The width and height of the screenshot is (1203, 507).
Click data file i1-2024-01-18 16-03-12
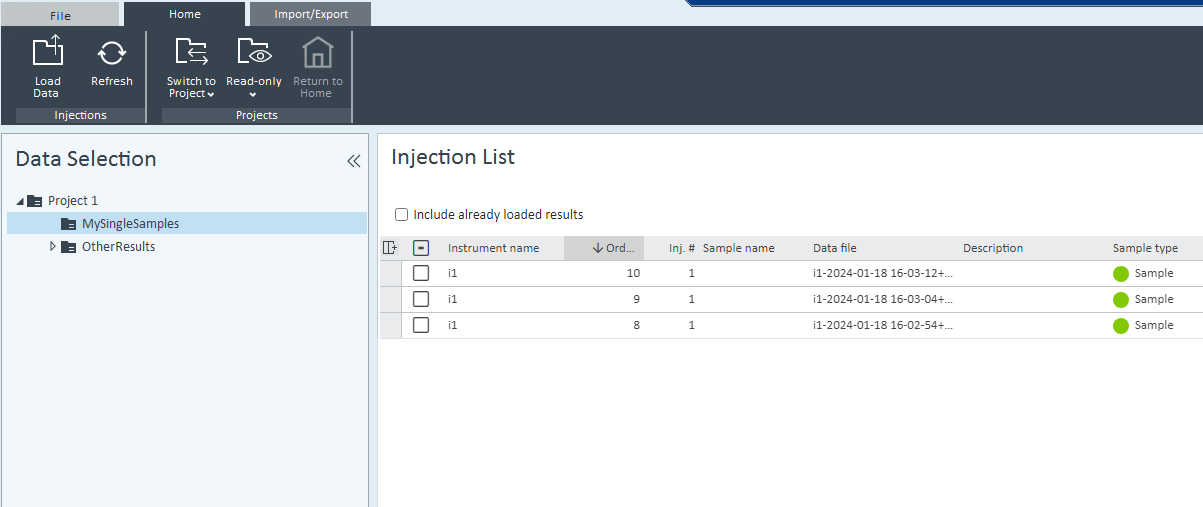pos(883,273)
